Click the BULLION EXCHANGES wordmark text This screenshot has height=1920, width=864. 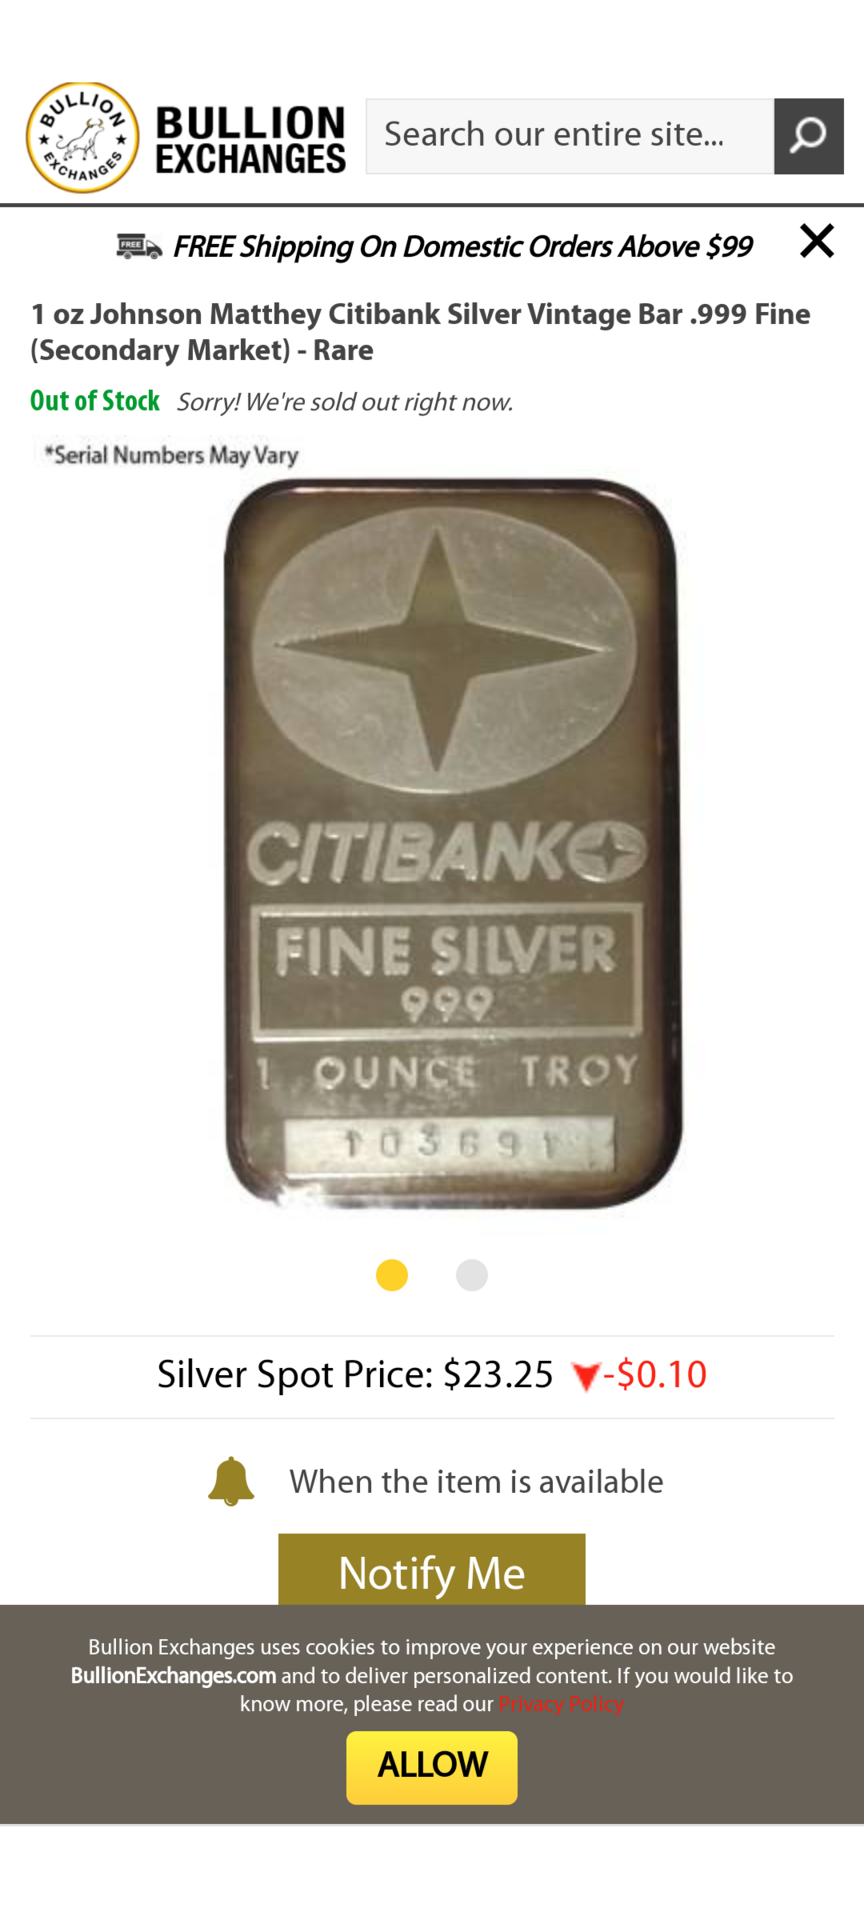(x=250, y=140)
